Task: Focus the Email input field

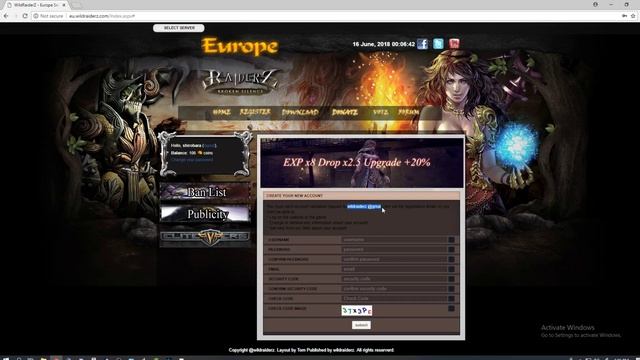Action: click(x=394, y=269)
